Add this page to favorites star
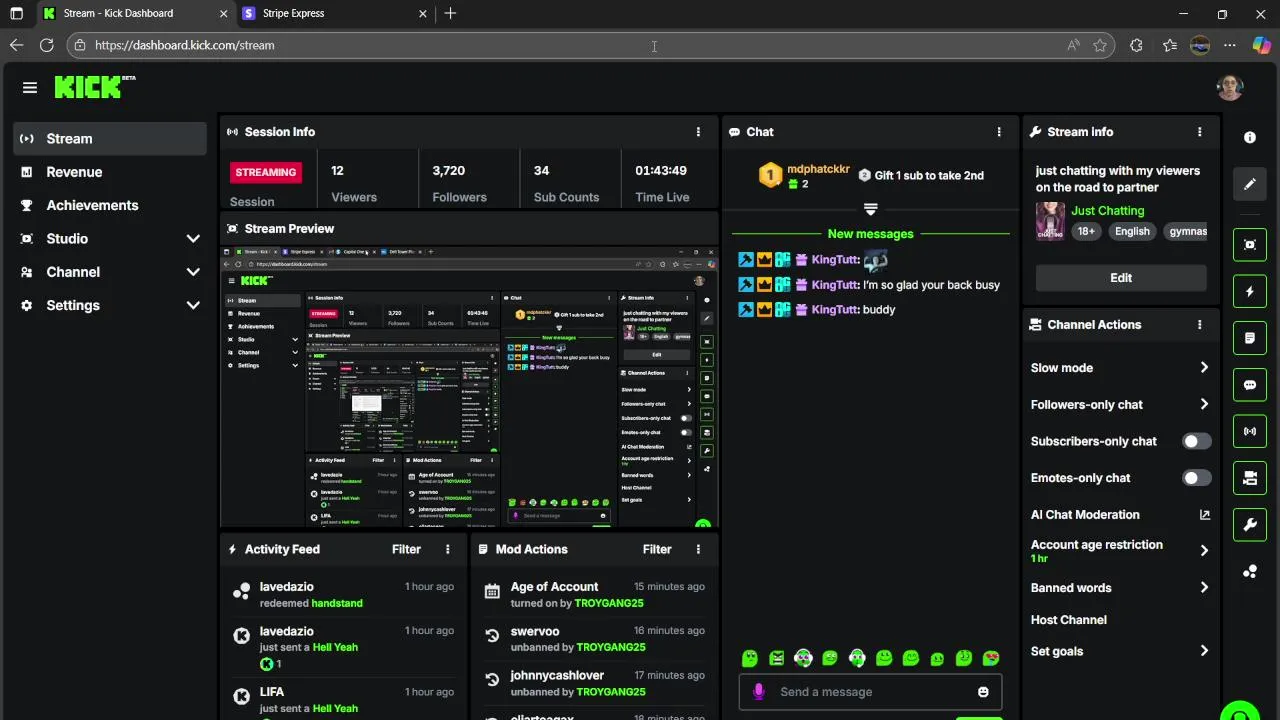This screenshot has width=1280, height=720. click(1100, 45)
